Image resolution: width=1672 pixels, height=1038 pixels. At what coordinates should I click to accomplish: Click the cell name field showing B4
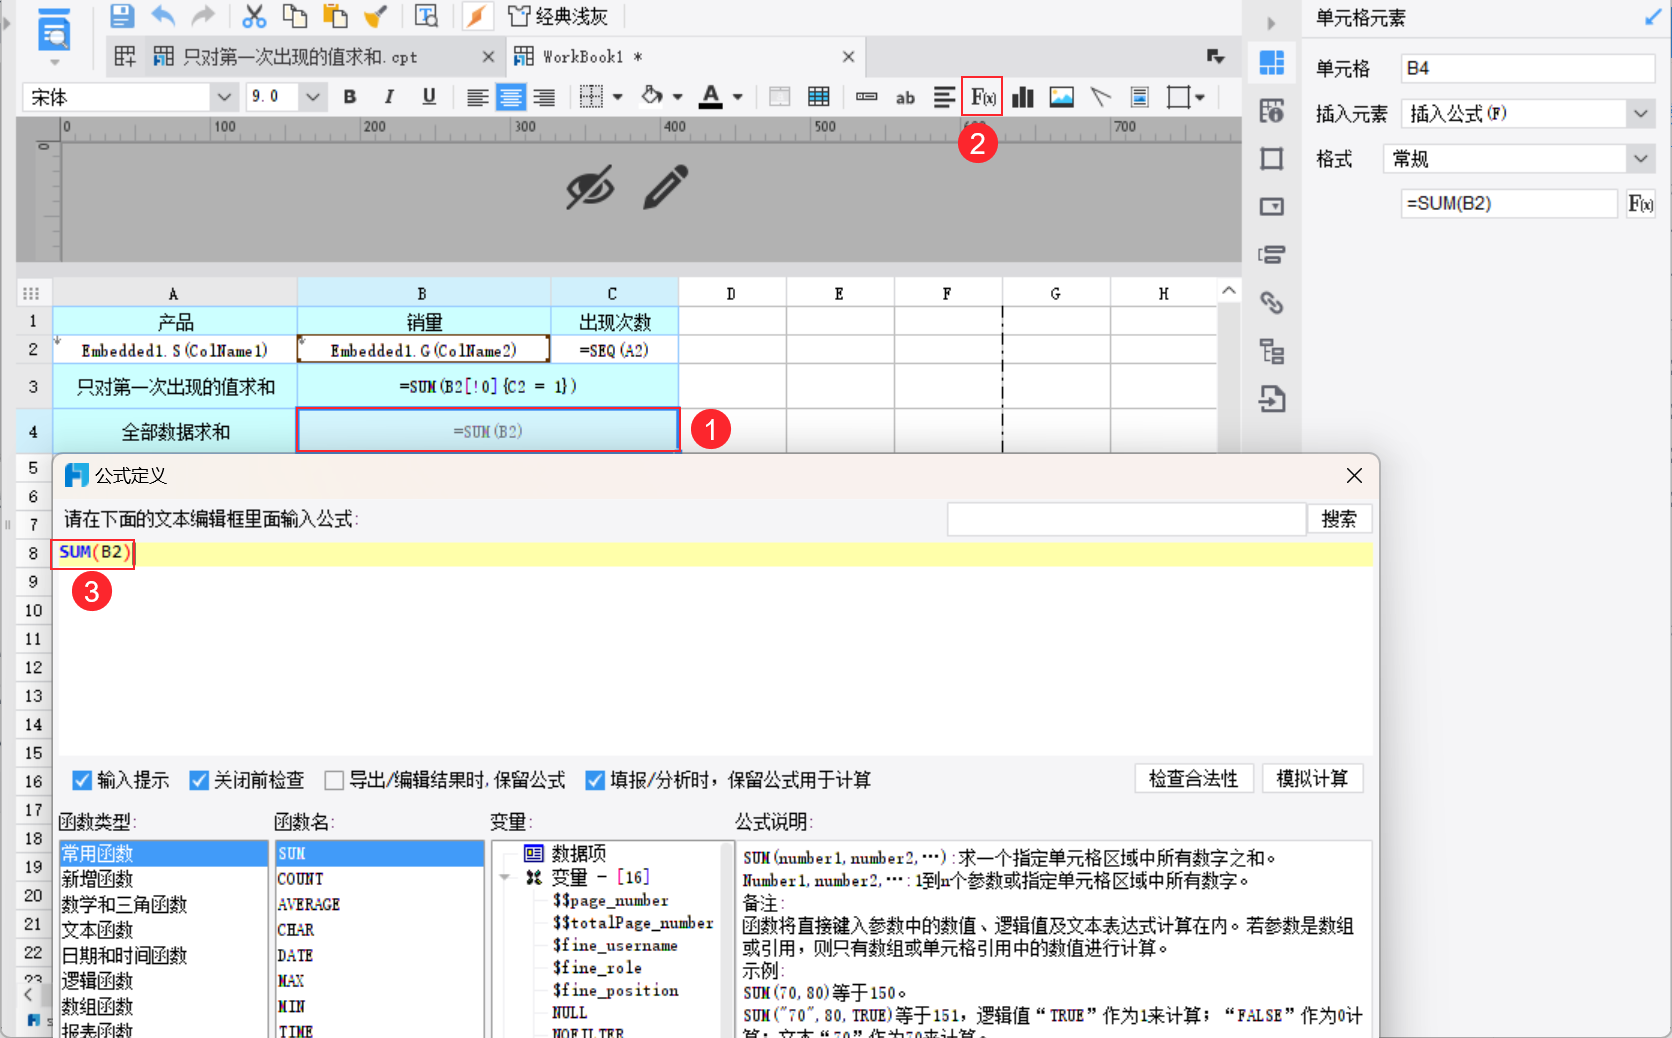click(1528, 69)
